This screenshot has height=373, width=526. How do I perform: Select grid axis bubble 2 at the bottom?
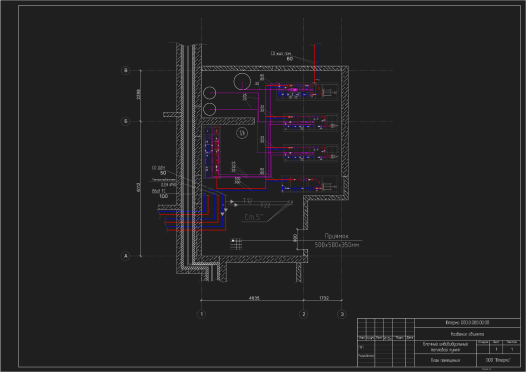[304, 314]
